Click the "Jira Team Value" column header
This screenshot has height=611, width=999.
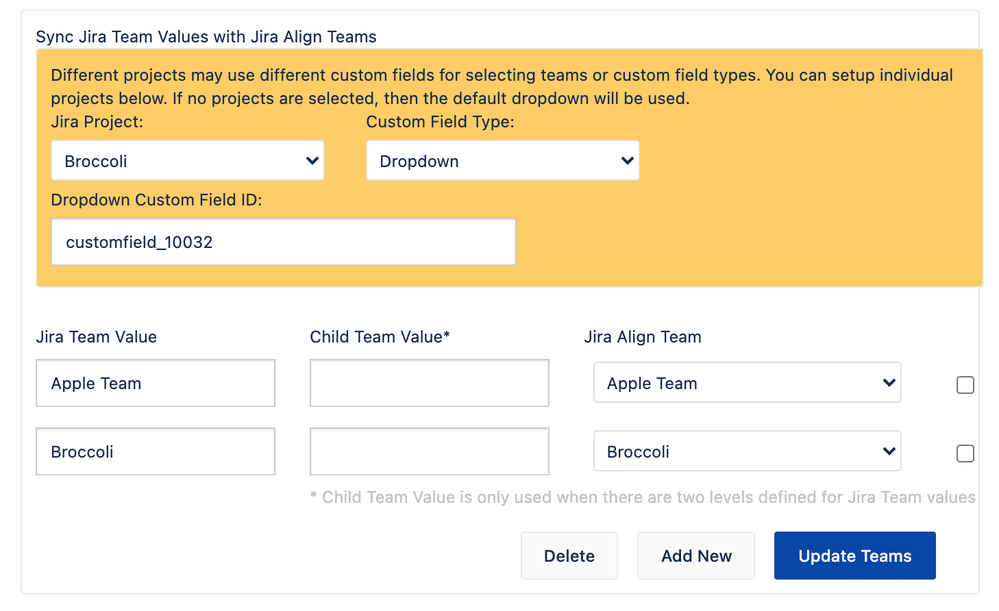(x=96, y=337)
